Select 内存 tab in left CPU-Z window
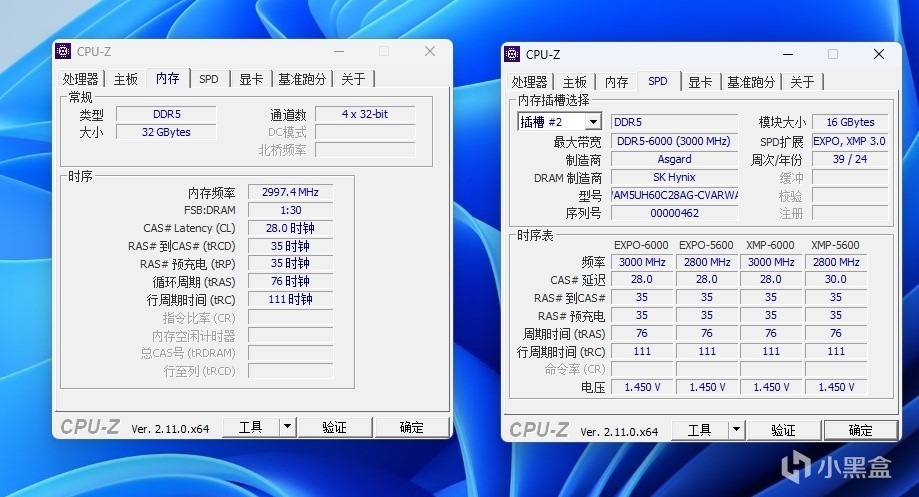Screen dimensions: 919x497 [168, 79]
